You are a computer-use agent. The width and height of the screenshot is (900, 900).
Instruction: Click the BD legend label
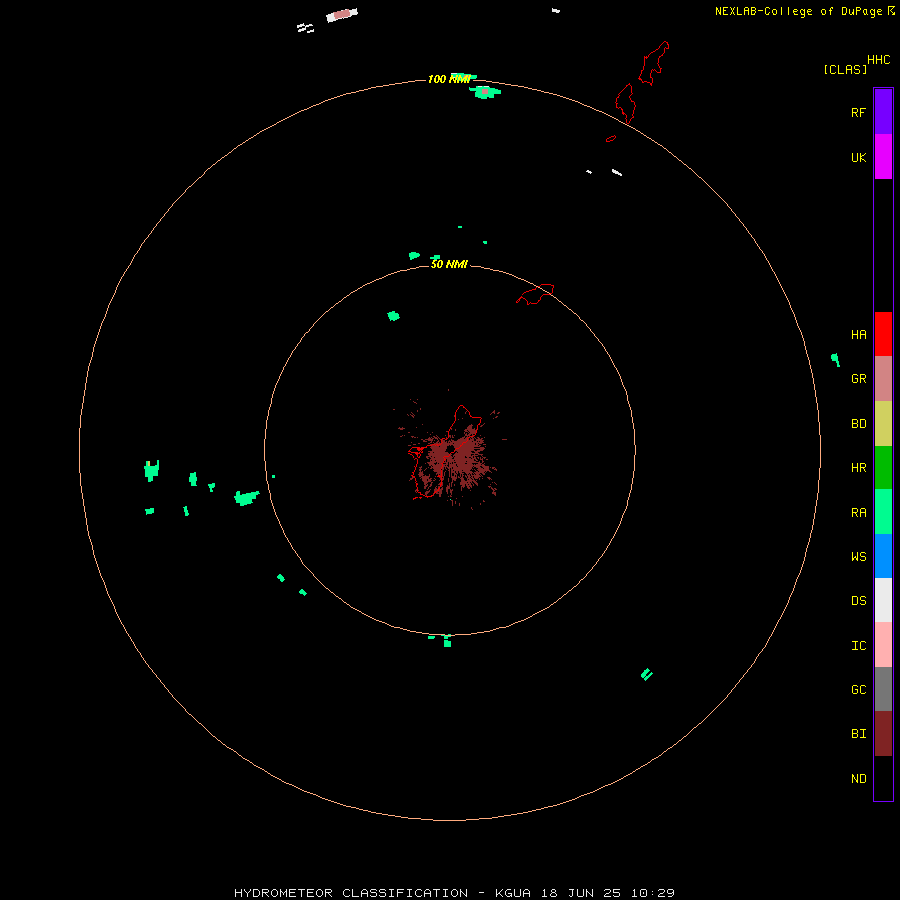point(859,424)
